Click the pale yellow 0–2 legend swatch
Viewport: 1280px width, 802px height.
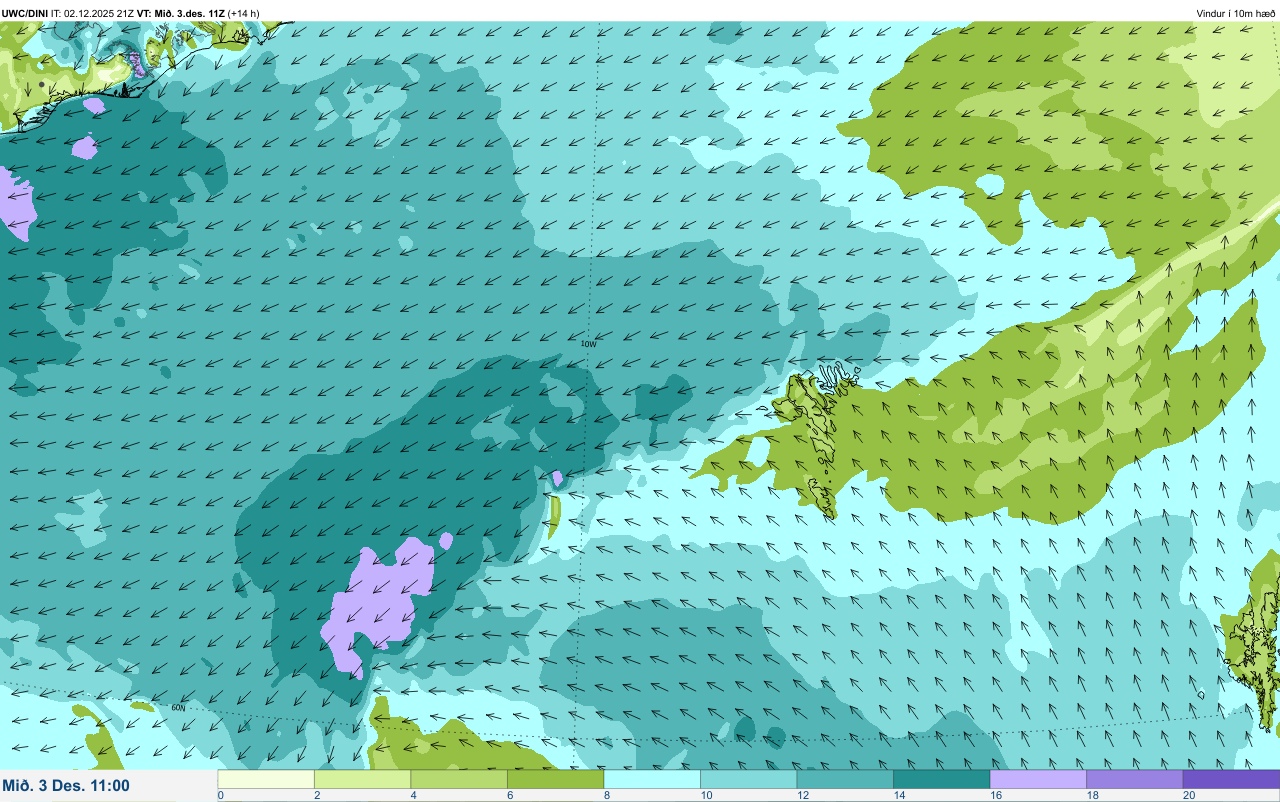266,779
